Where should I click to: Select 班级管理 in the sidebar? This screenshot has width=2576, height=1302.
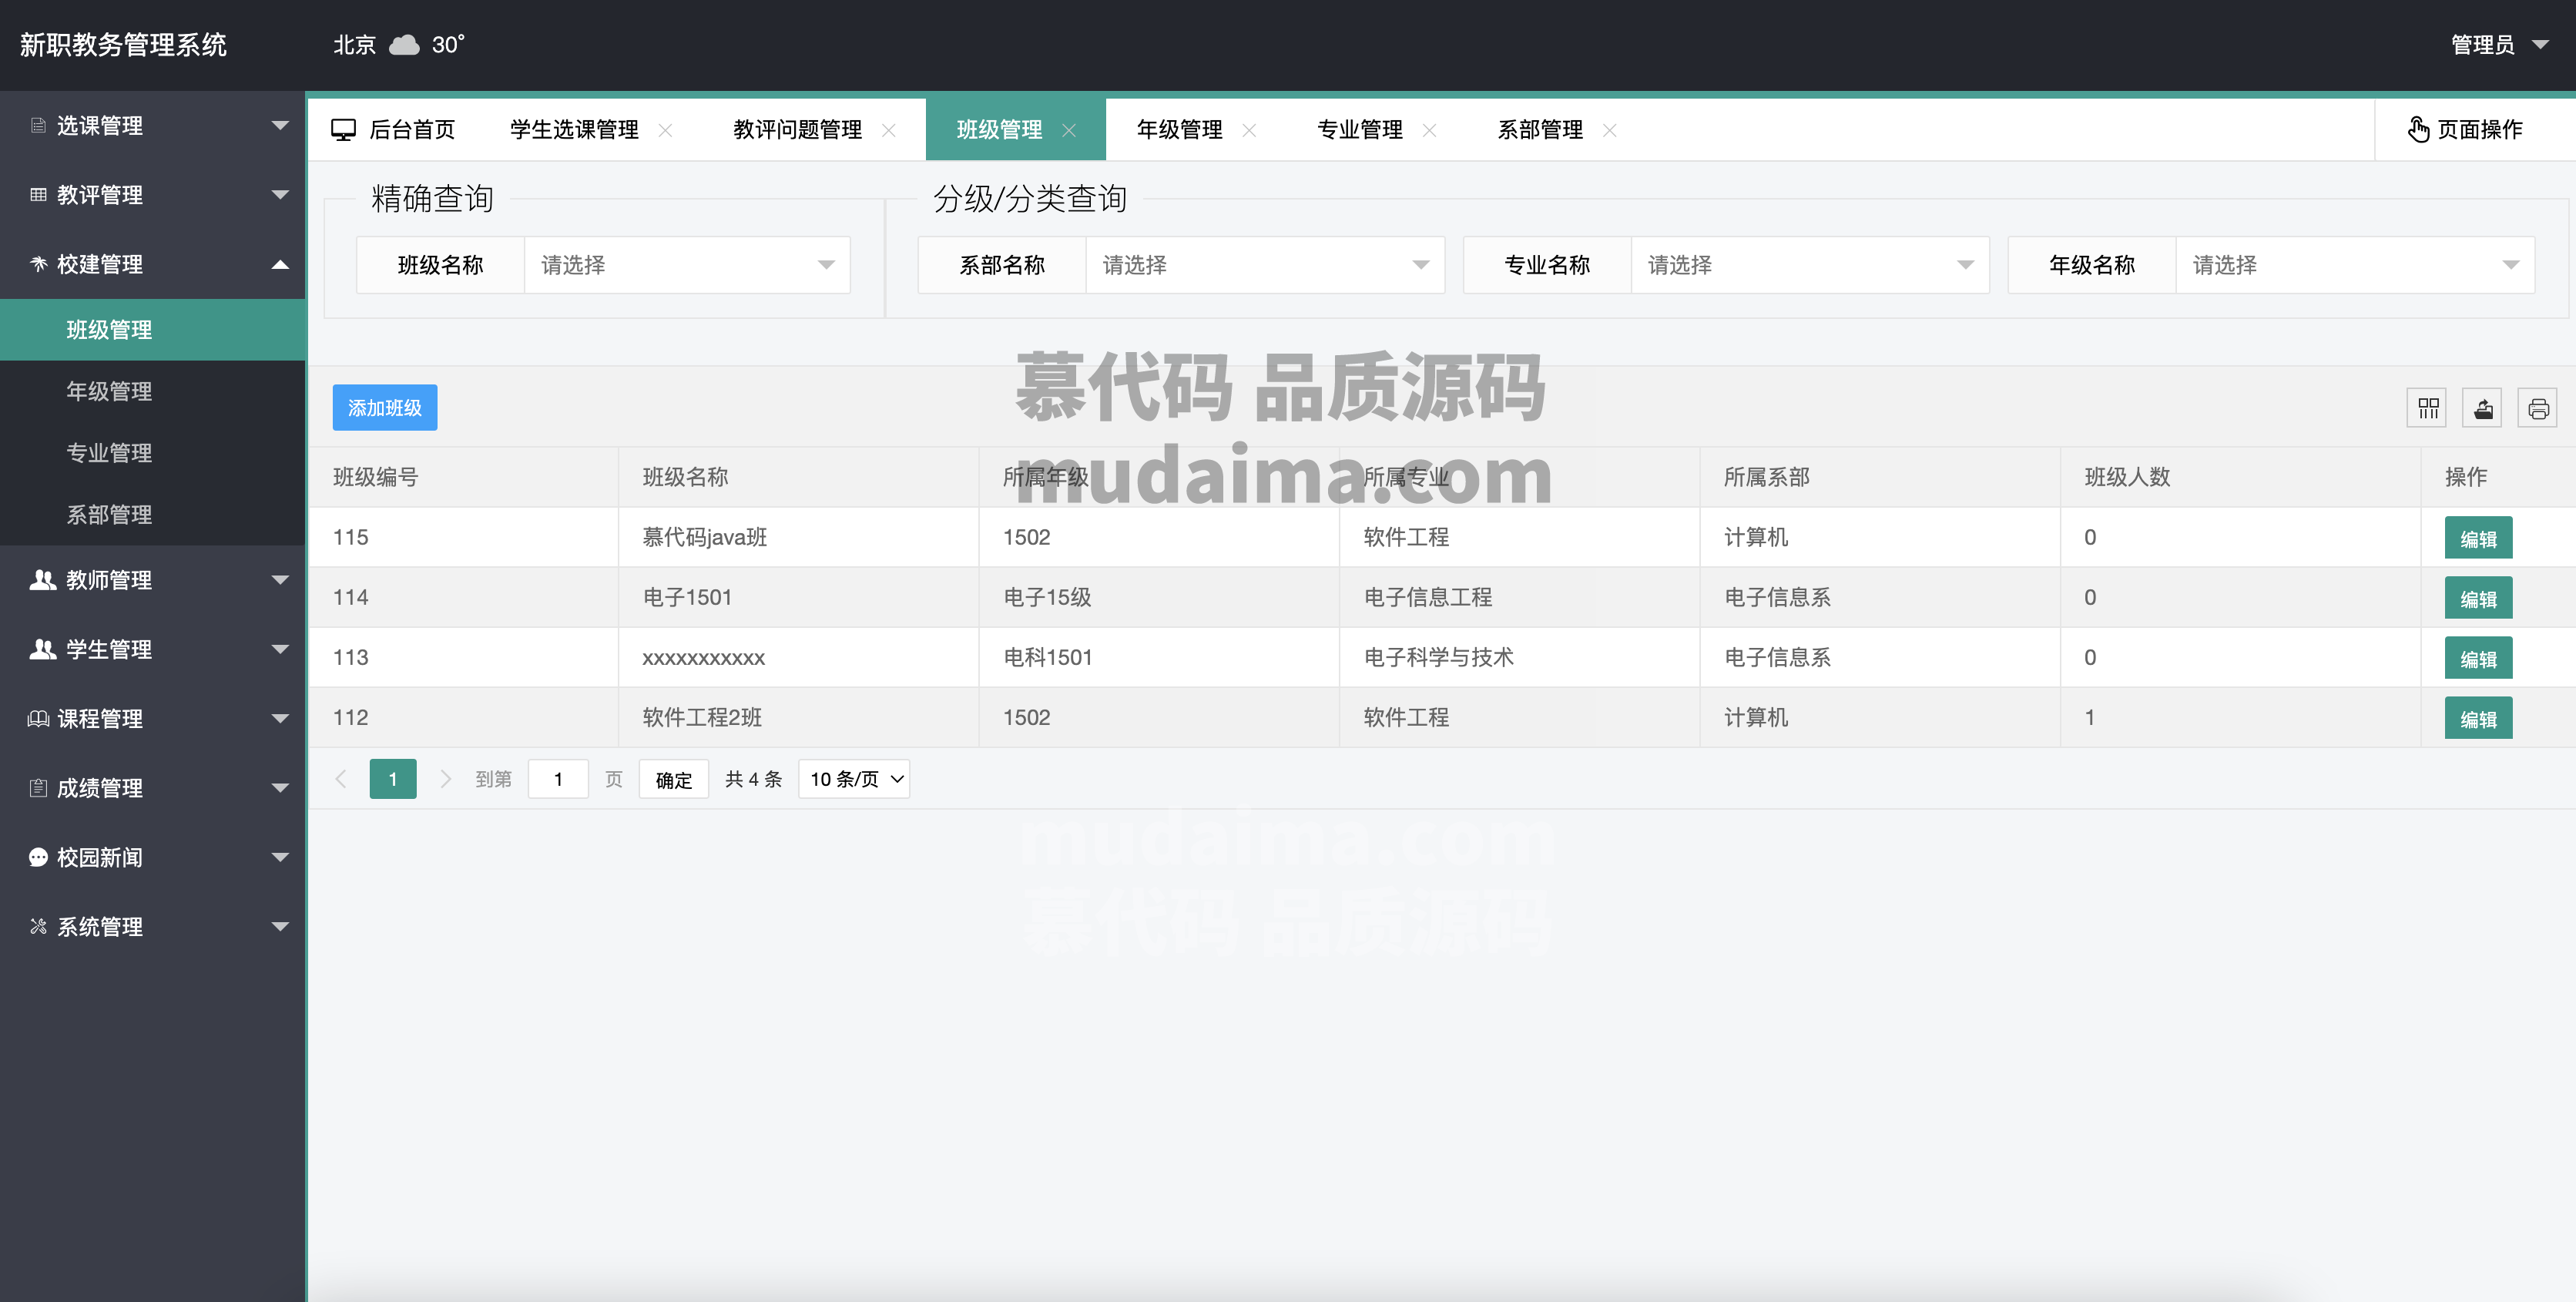[152, 330]
